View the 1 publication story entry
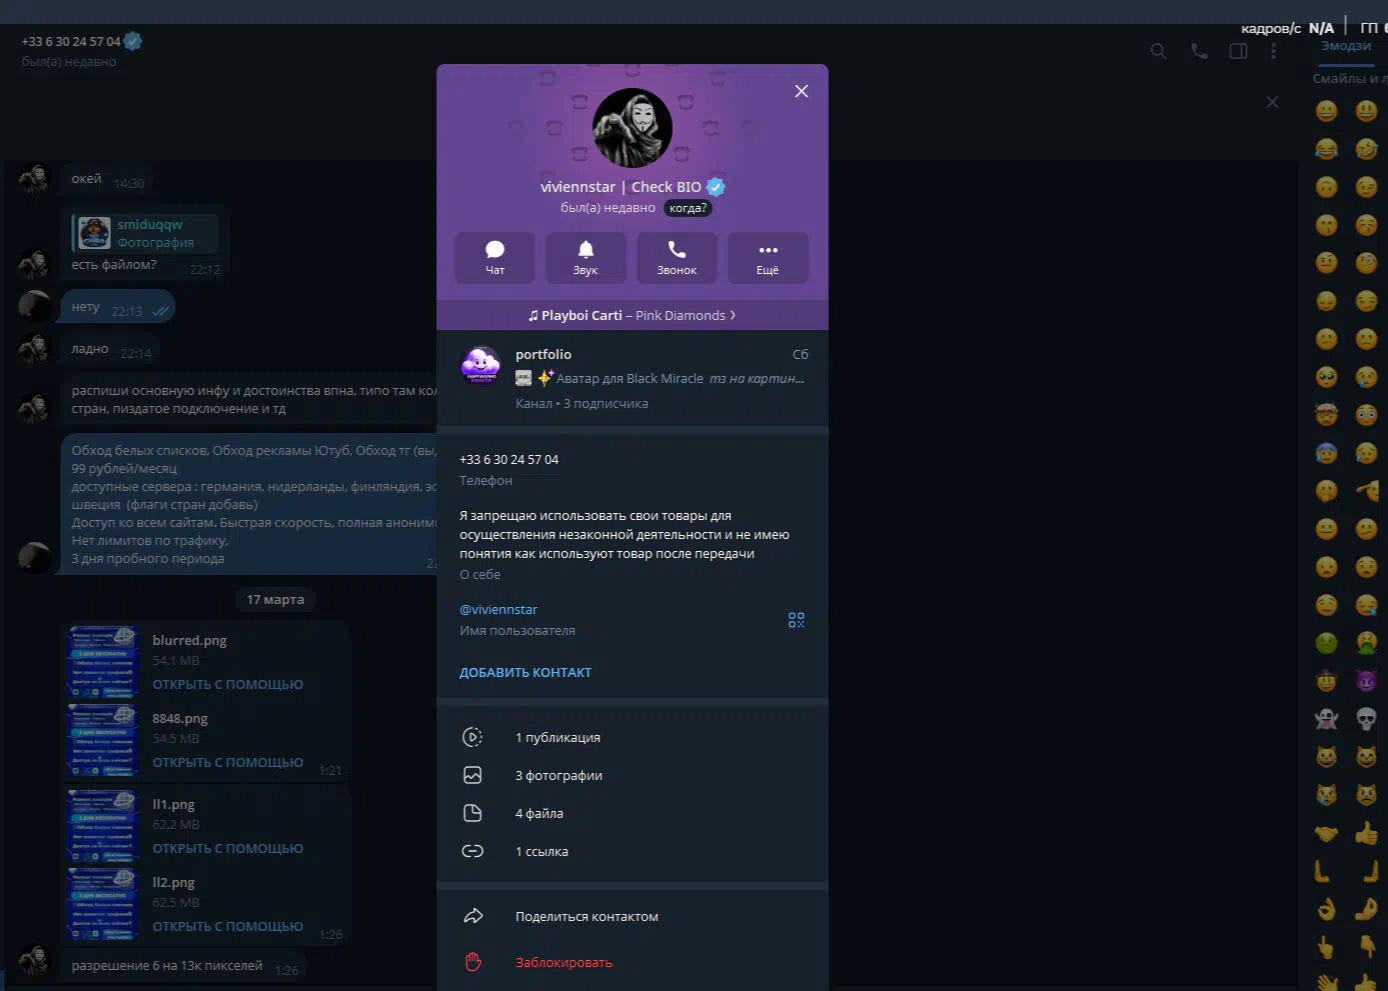This screenshot has width=1388, height=991. pos(557,737)
